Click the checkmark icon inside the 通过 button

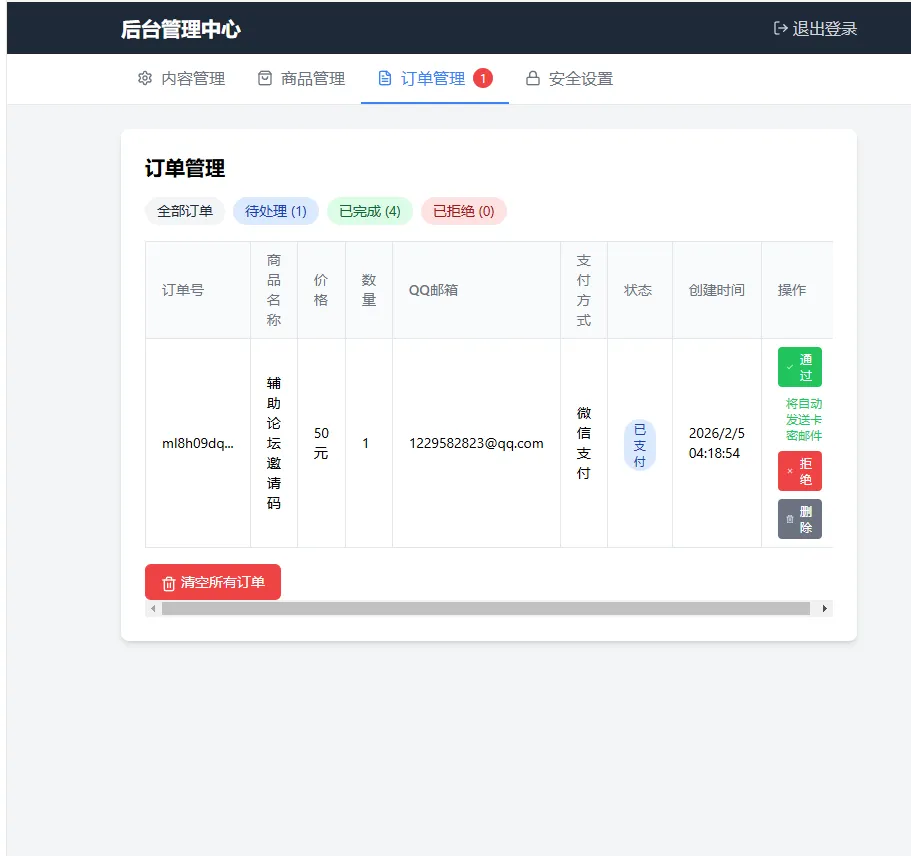[x=789, y=368]
